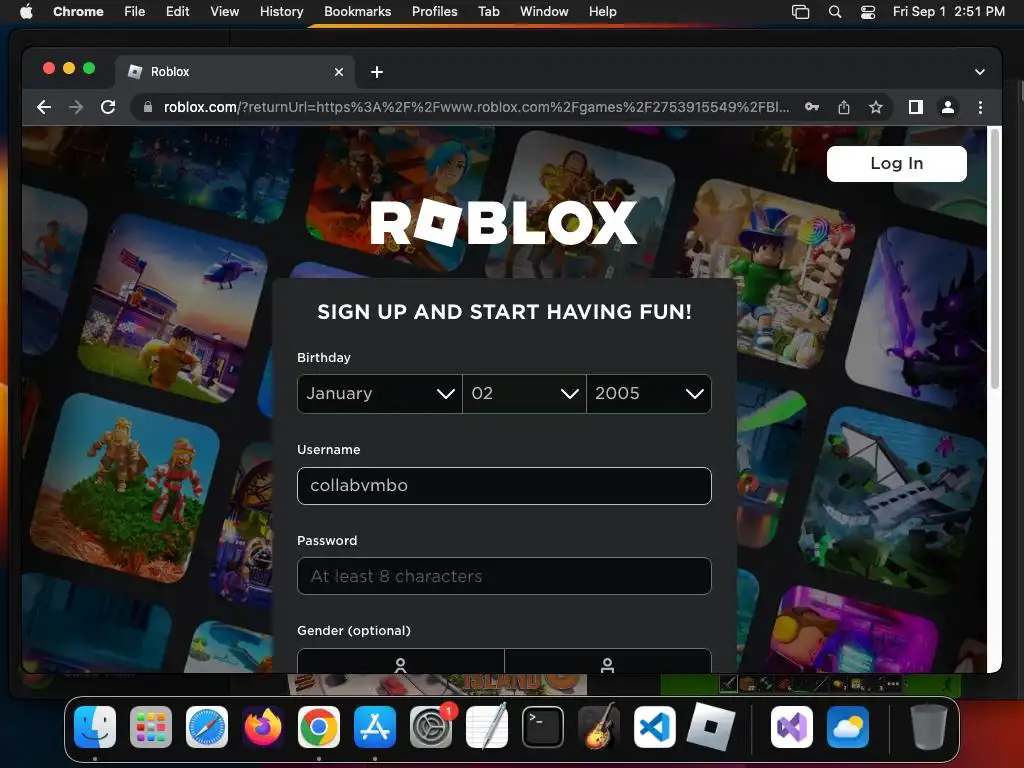This screenshot has height=768, width=1024.
Task: Open the Weather-style cloud app in Dock
Action: pyautogui.click(x=848, y=727)
